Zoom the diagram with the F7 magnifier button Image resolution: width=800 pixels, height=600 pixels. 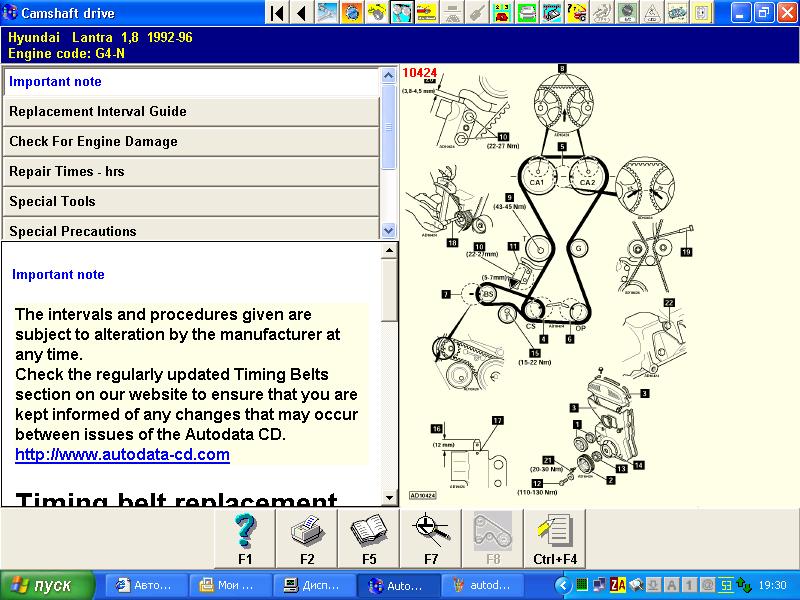coord(431,539)
